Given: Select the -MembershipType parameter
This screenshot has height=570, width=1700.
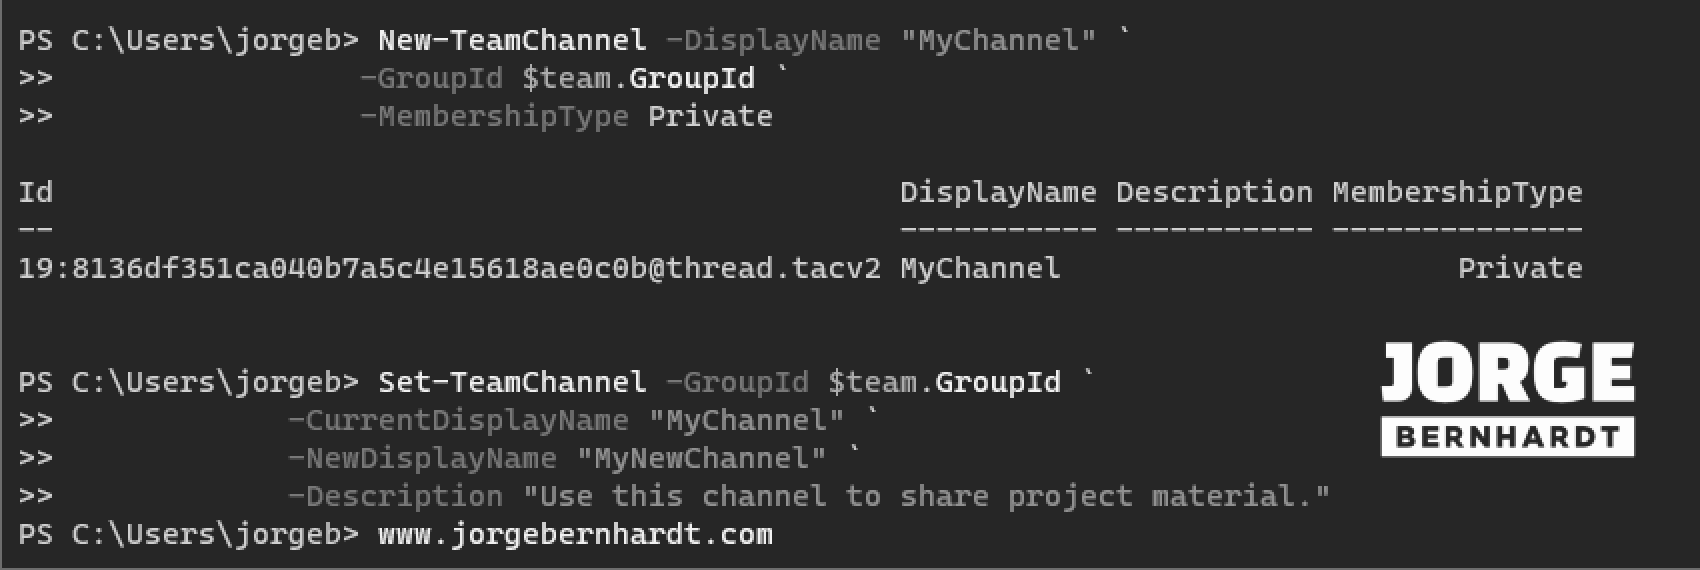Looking at the screenshot, I should [x=494, y=117].
